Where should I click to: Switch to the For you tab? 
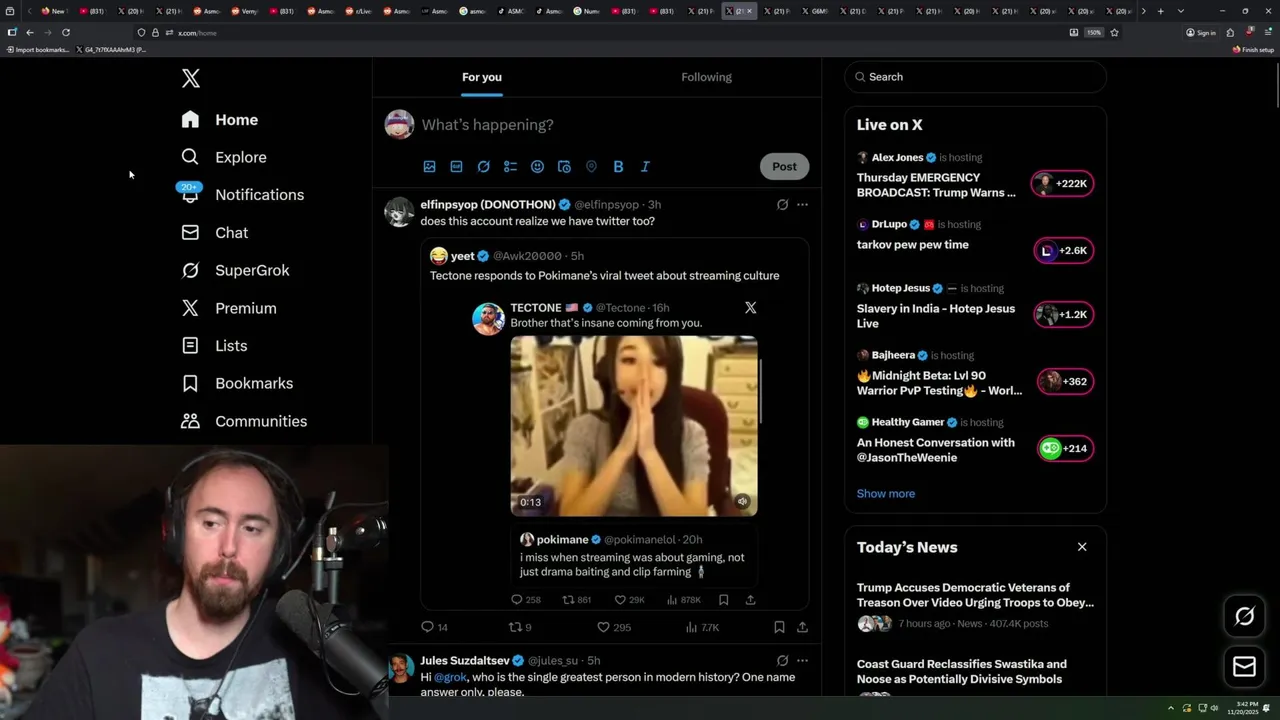482,77
